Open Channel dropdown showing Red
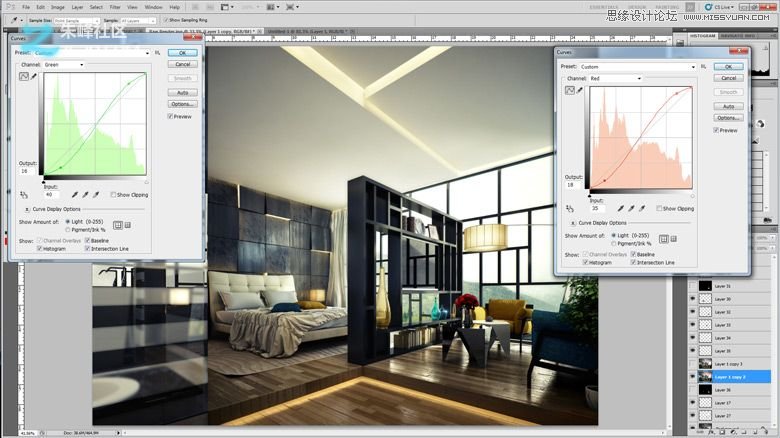This screenshot has width=780, height=438. [616, 79]
